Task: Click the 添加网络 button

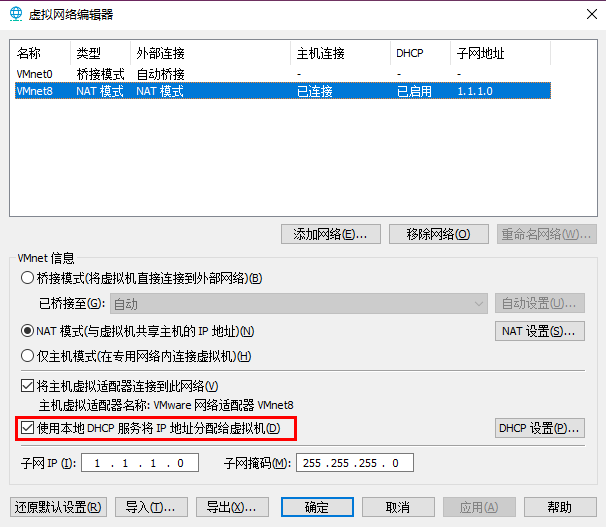Action: point(330,234)
